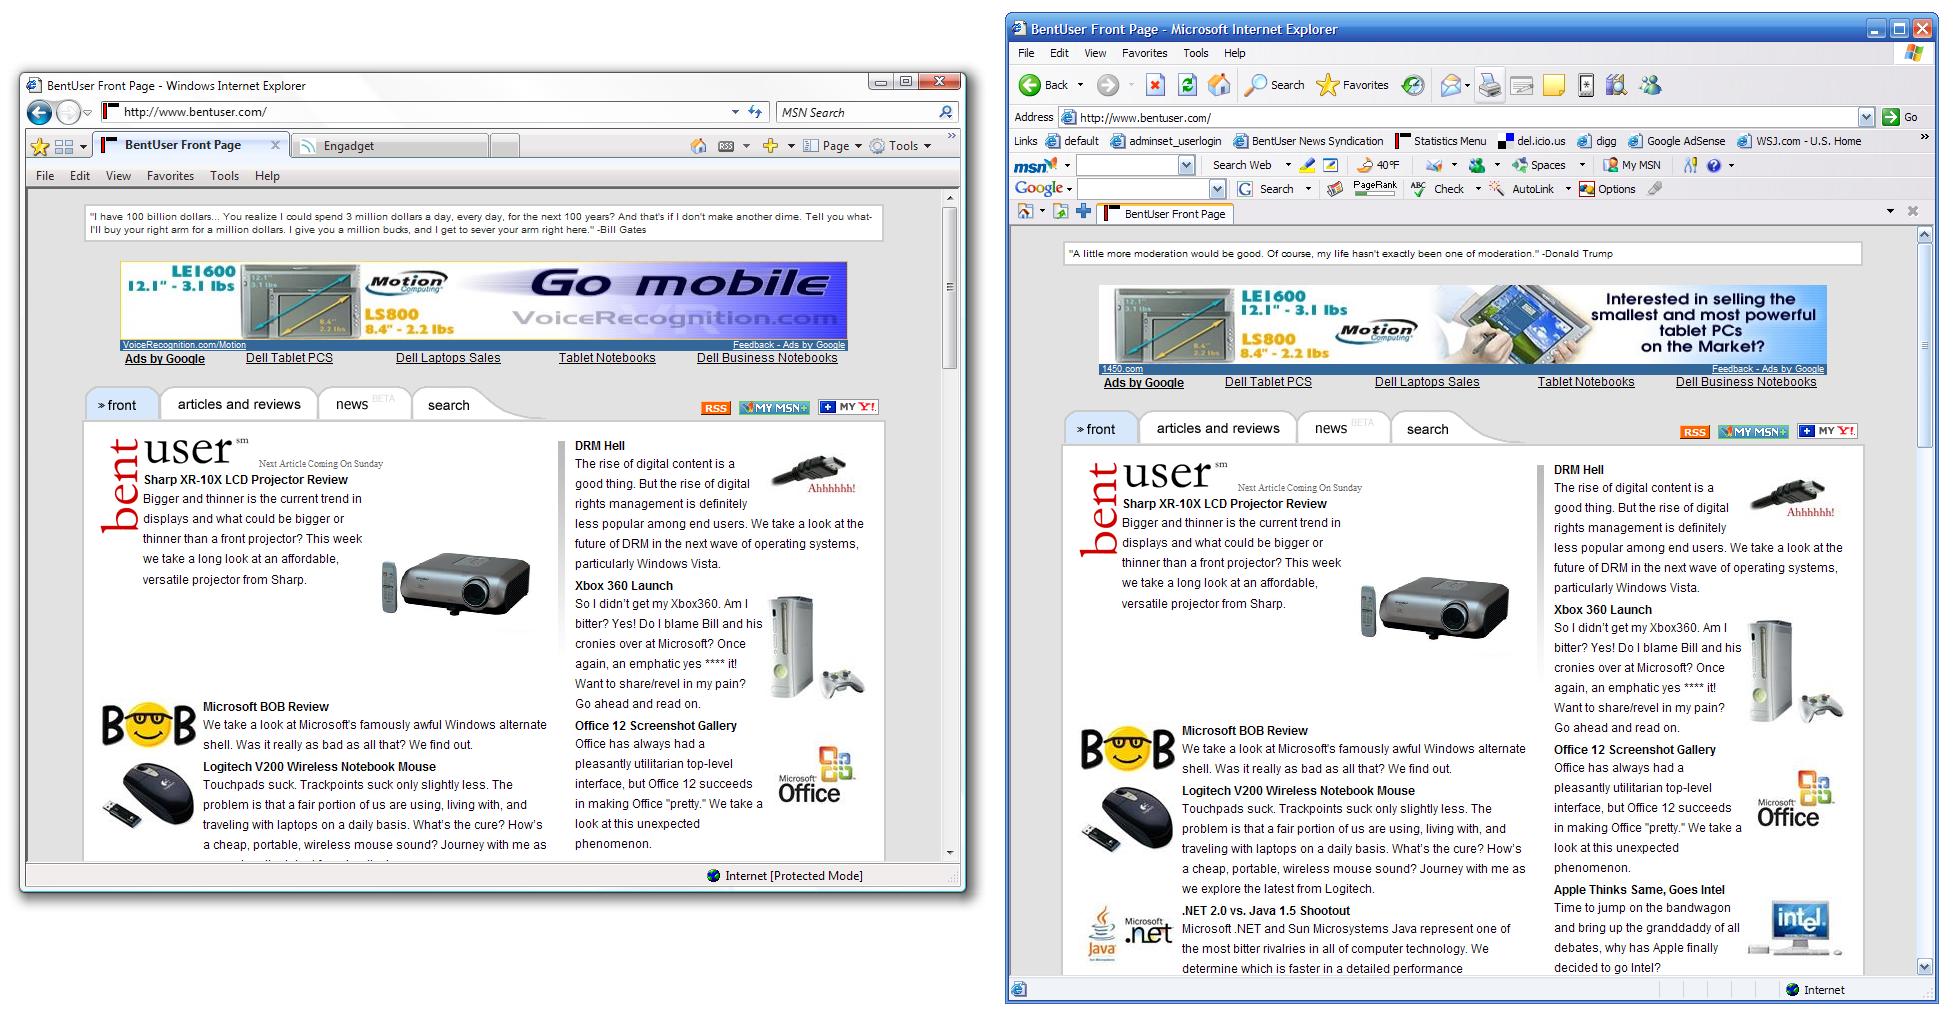Click the green Go button

[1900, 117]
